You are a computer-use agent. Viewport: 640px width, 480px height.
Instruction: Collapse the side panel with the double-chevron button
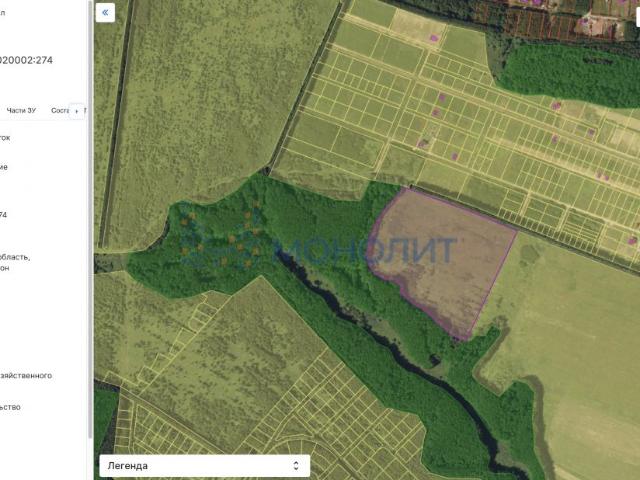(x=105, y=13)
